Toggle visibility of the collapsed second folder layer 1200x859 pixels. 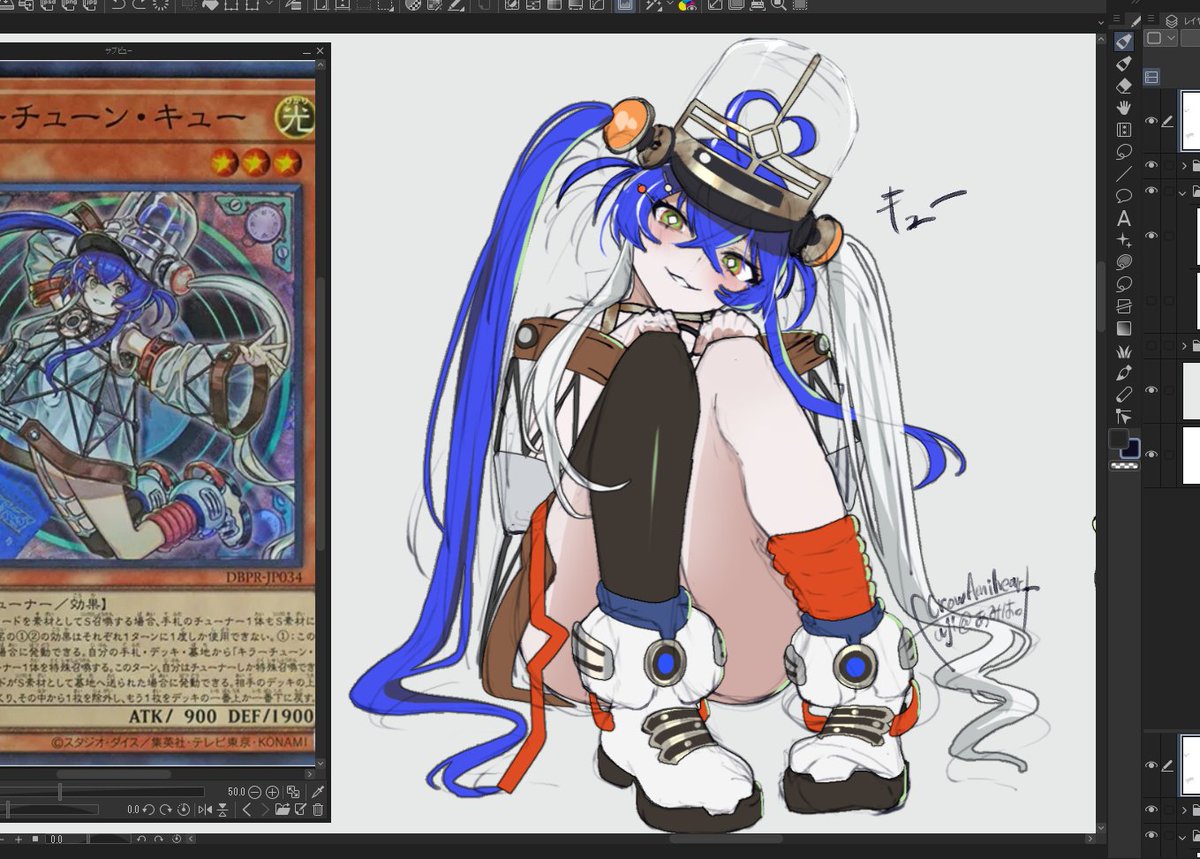click(x=1151, y=165)
